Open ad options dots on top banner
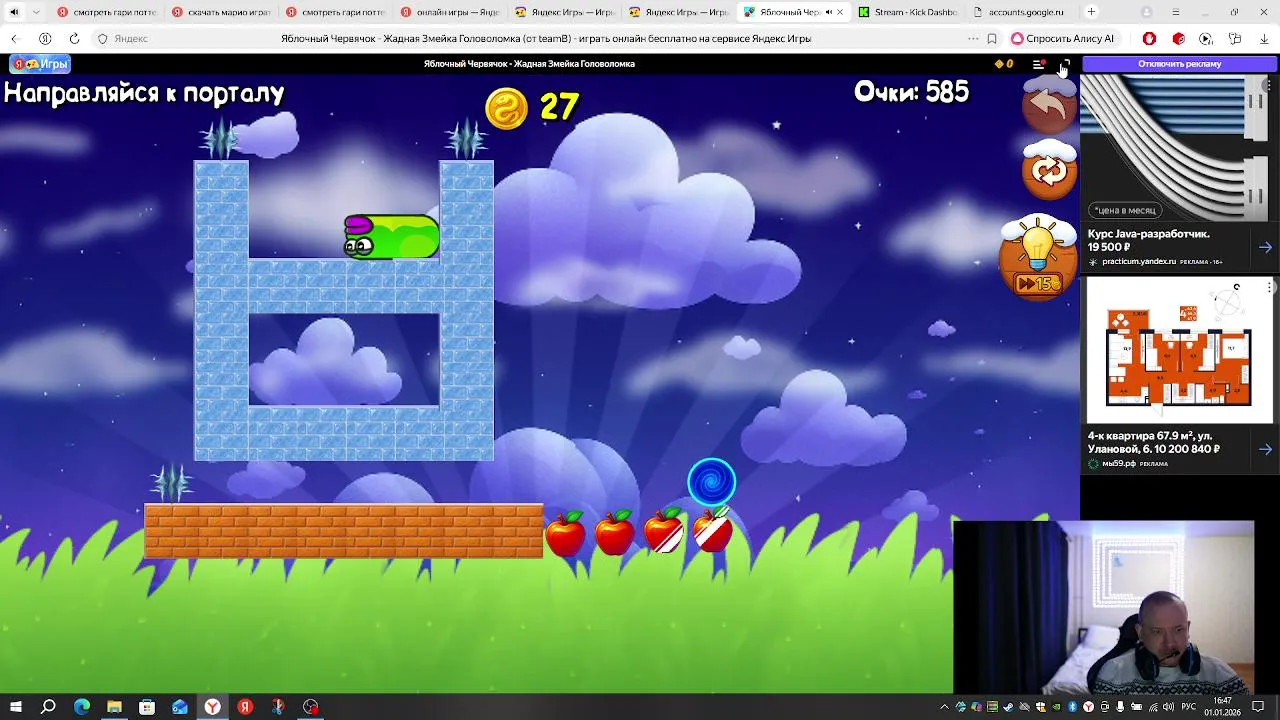1280x720 pixels. coord(1271,86)
